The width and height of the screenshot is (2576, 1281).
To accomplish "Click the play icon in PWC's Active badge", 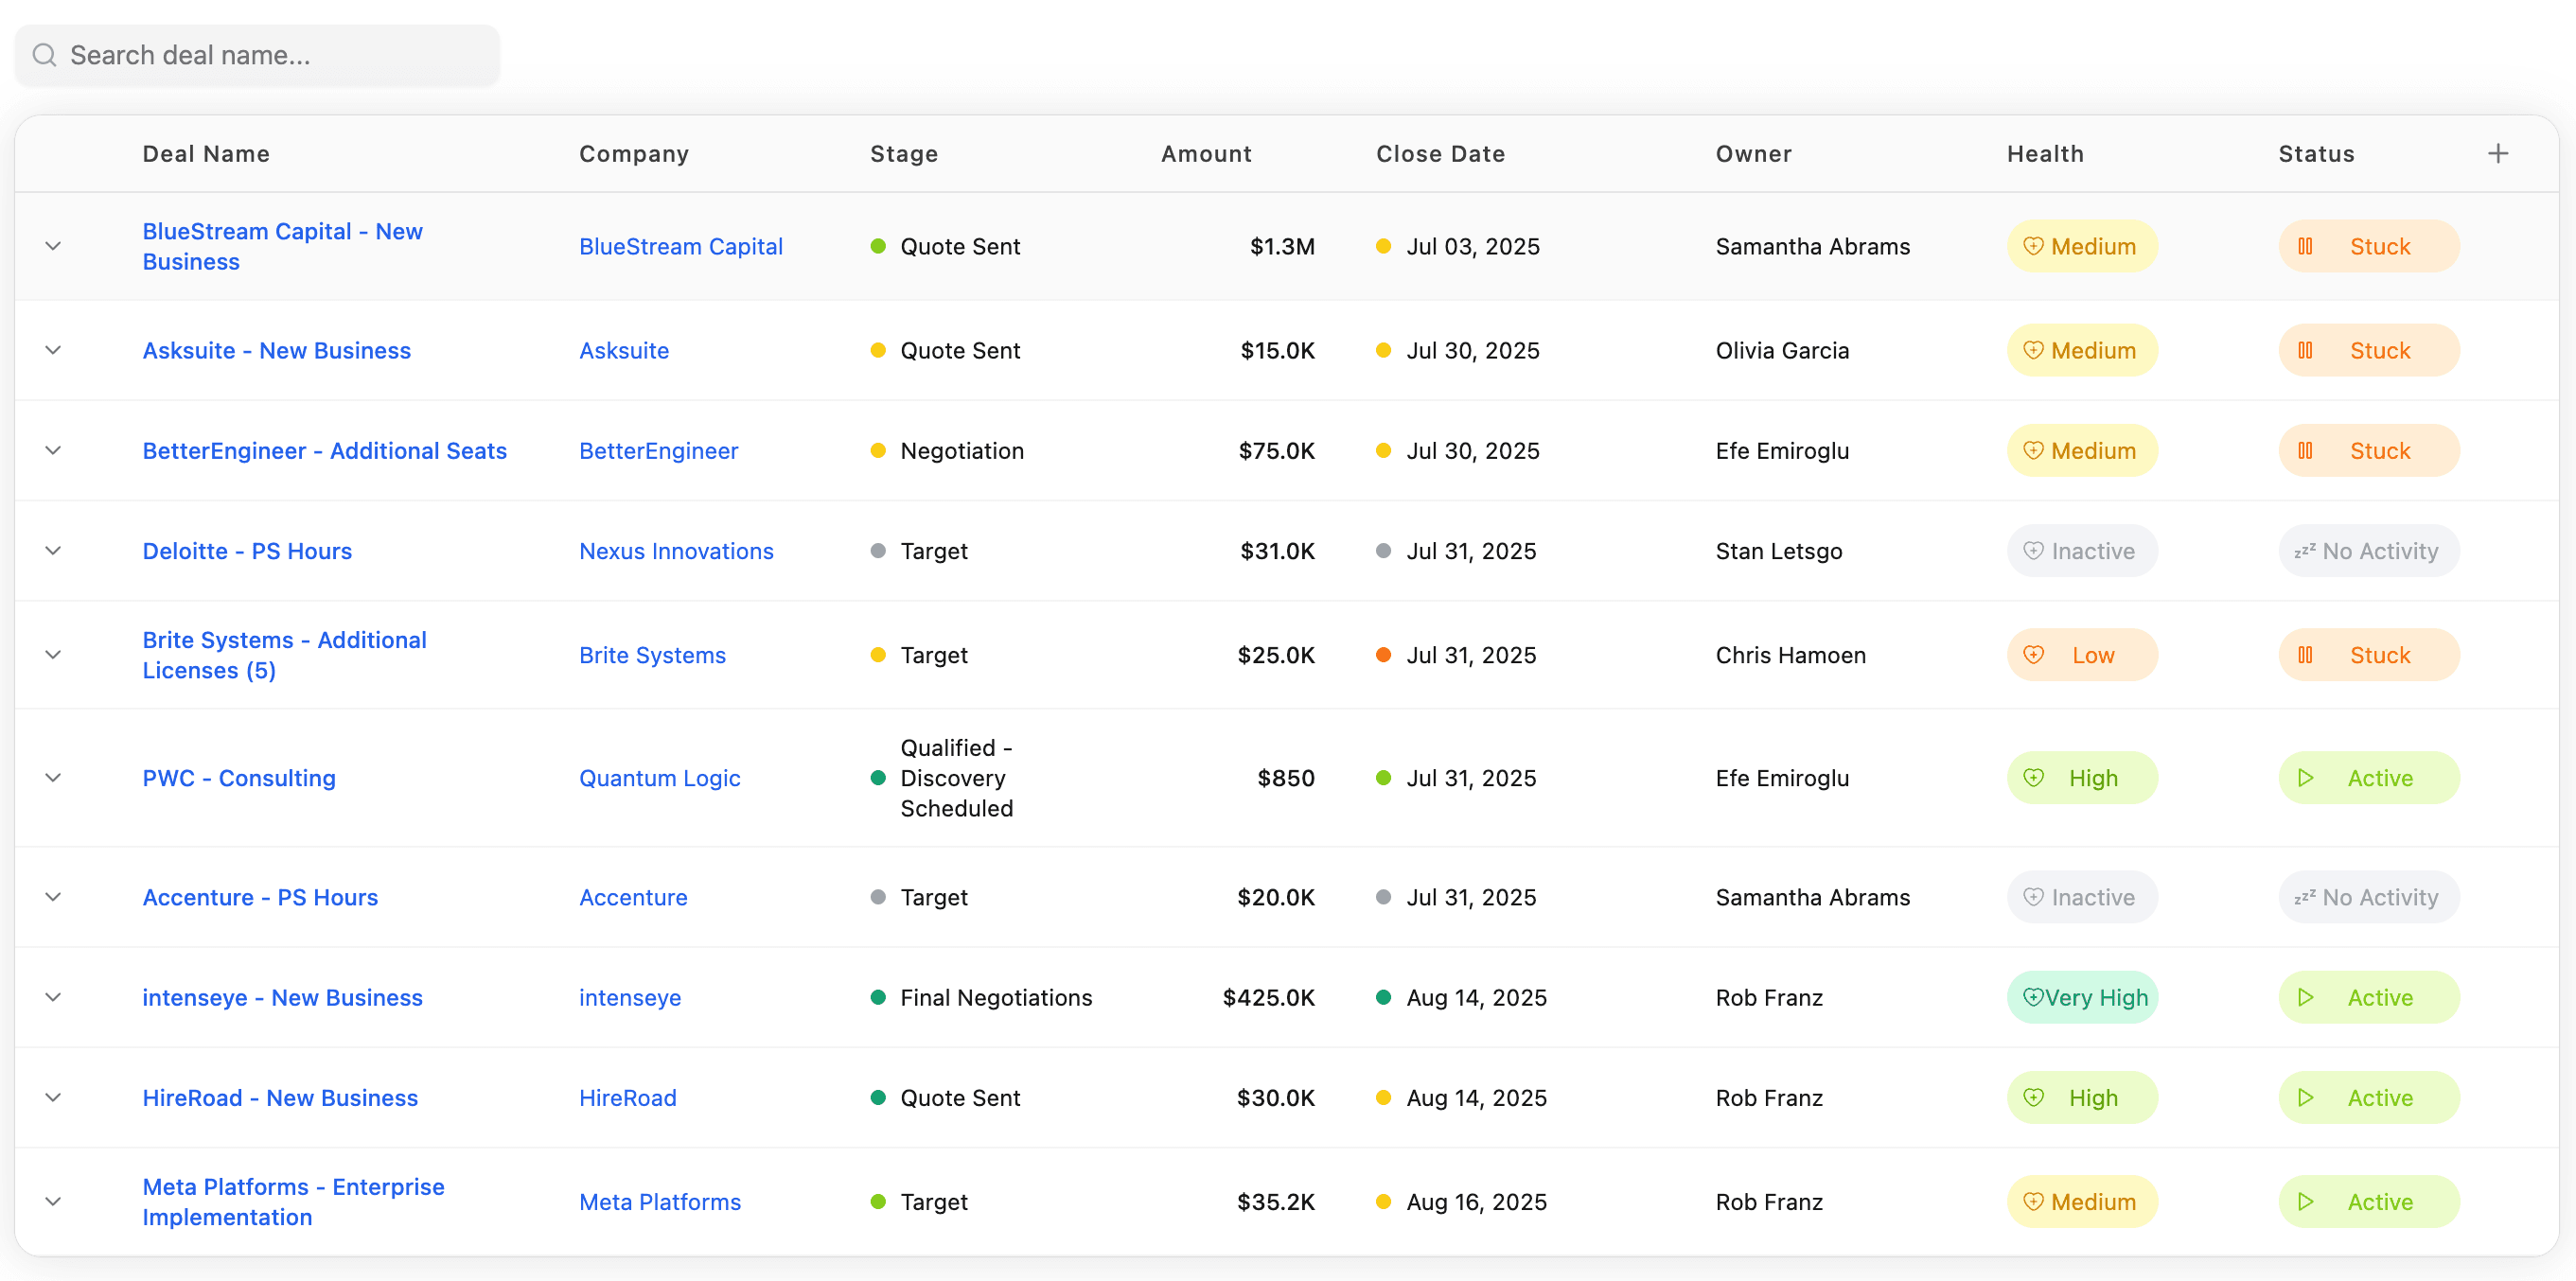I will click(2305, 777).
